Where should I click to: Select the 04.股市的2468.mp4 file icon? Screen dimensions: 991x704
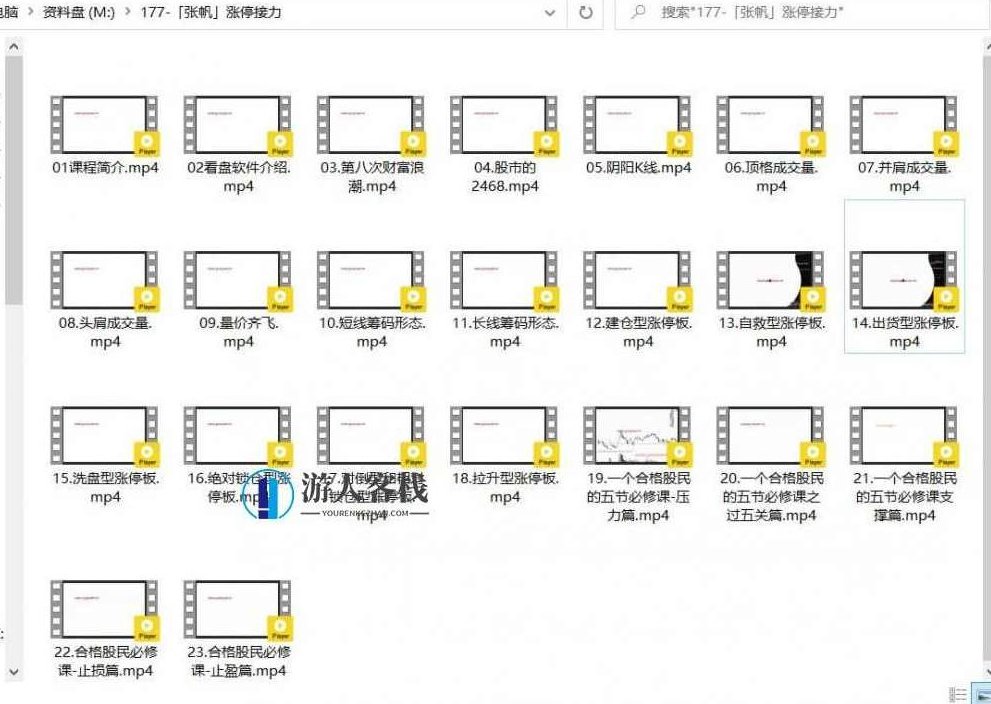(504, 125)
